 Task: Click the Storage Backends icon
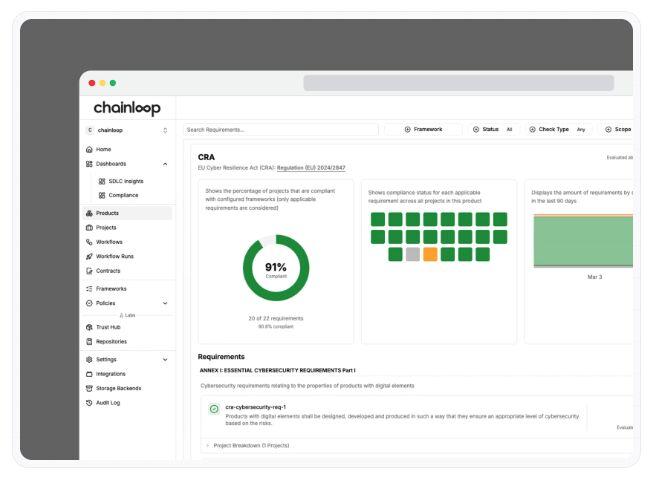click(x=89, y=388)
